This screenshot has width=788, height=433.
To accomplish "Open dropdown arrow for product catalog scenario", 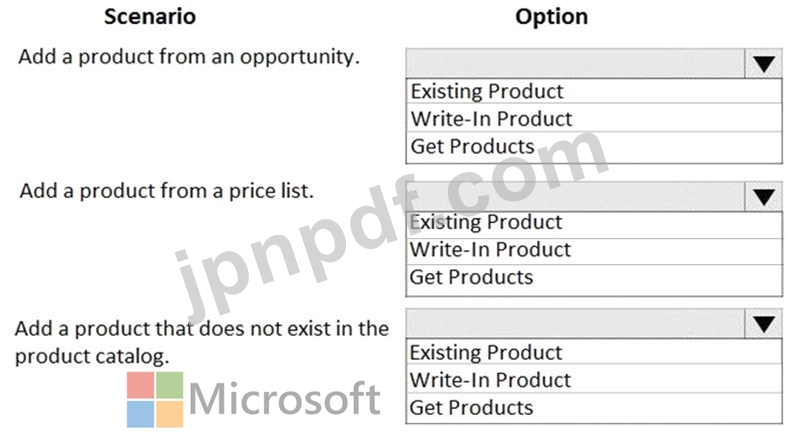I will 763,324.
